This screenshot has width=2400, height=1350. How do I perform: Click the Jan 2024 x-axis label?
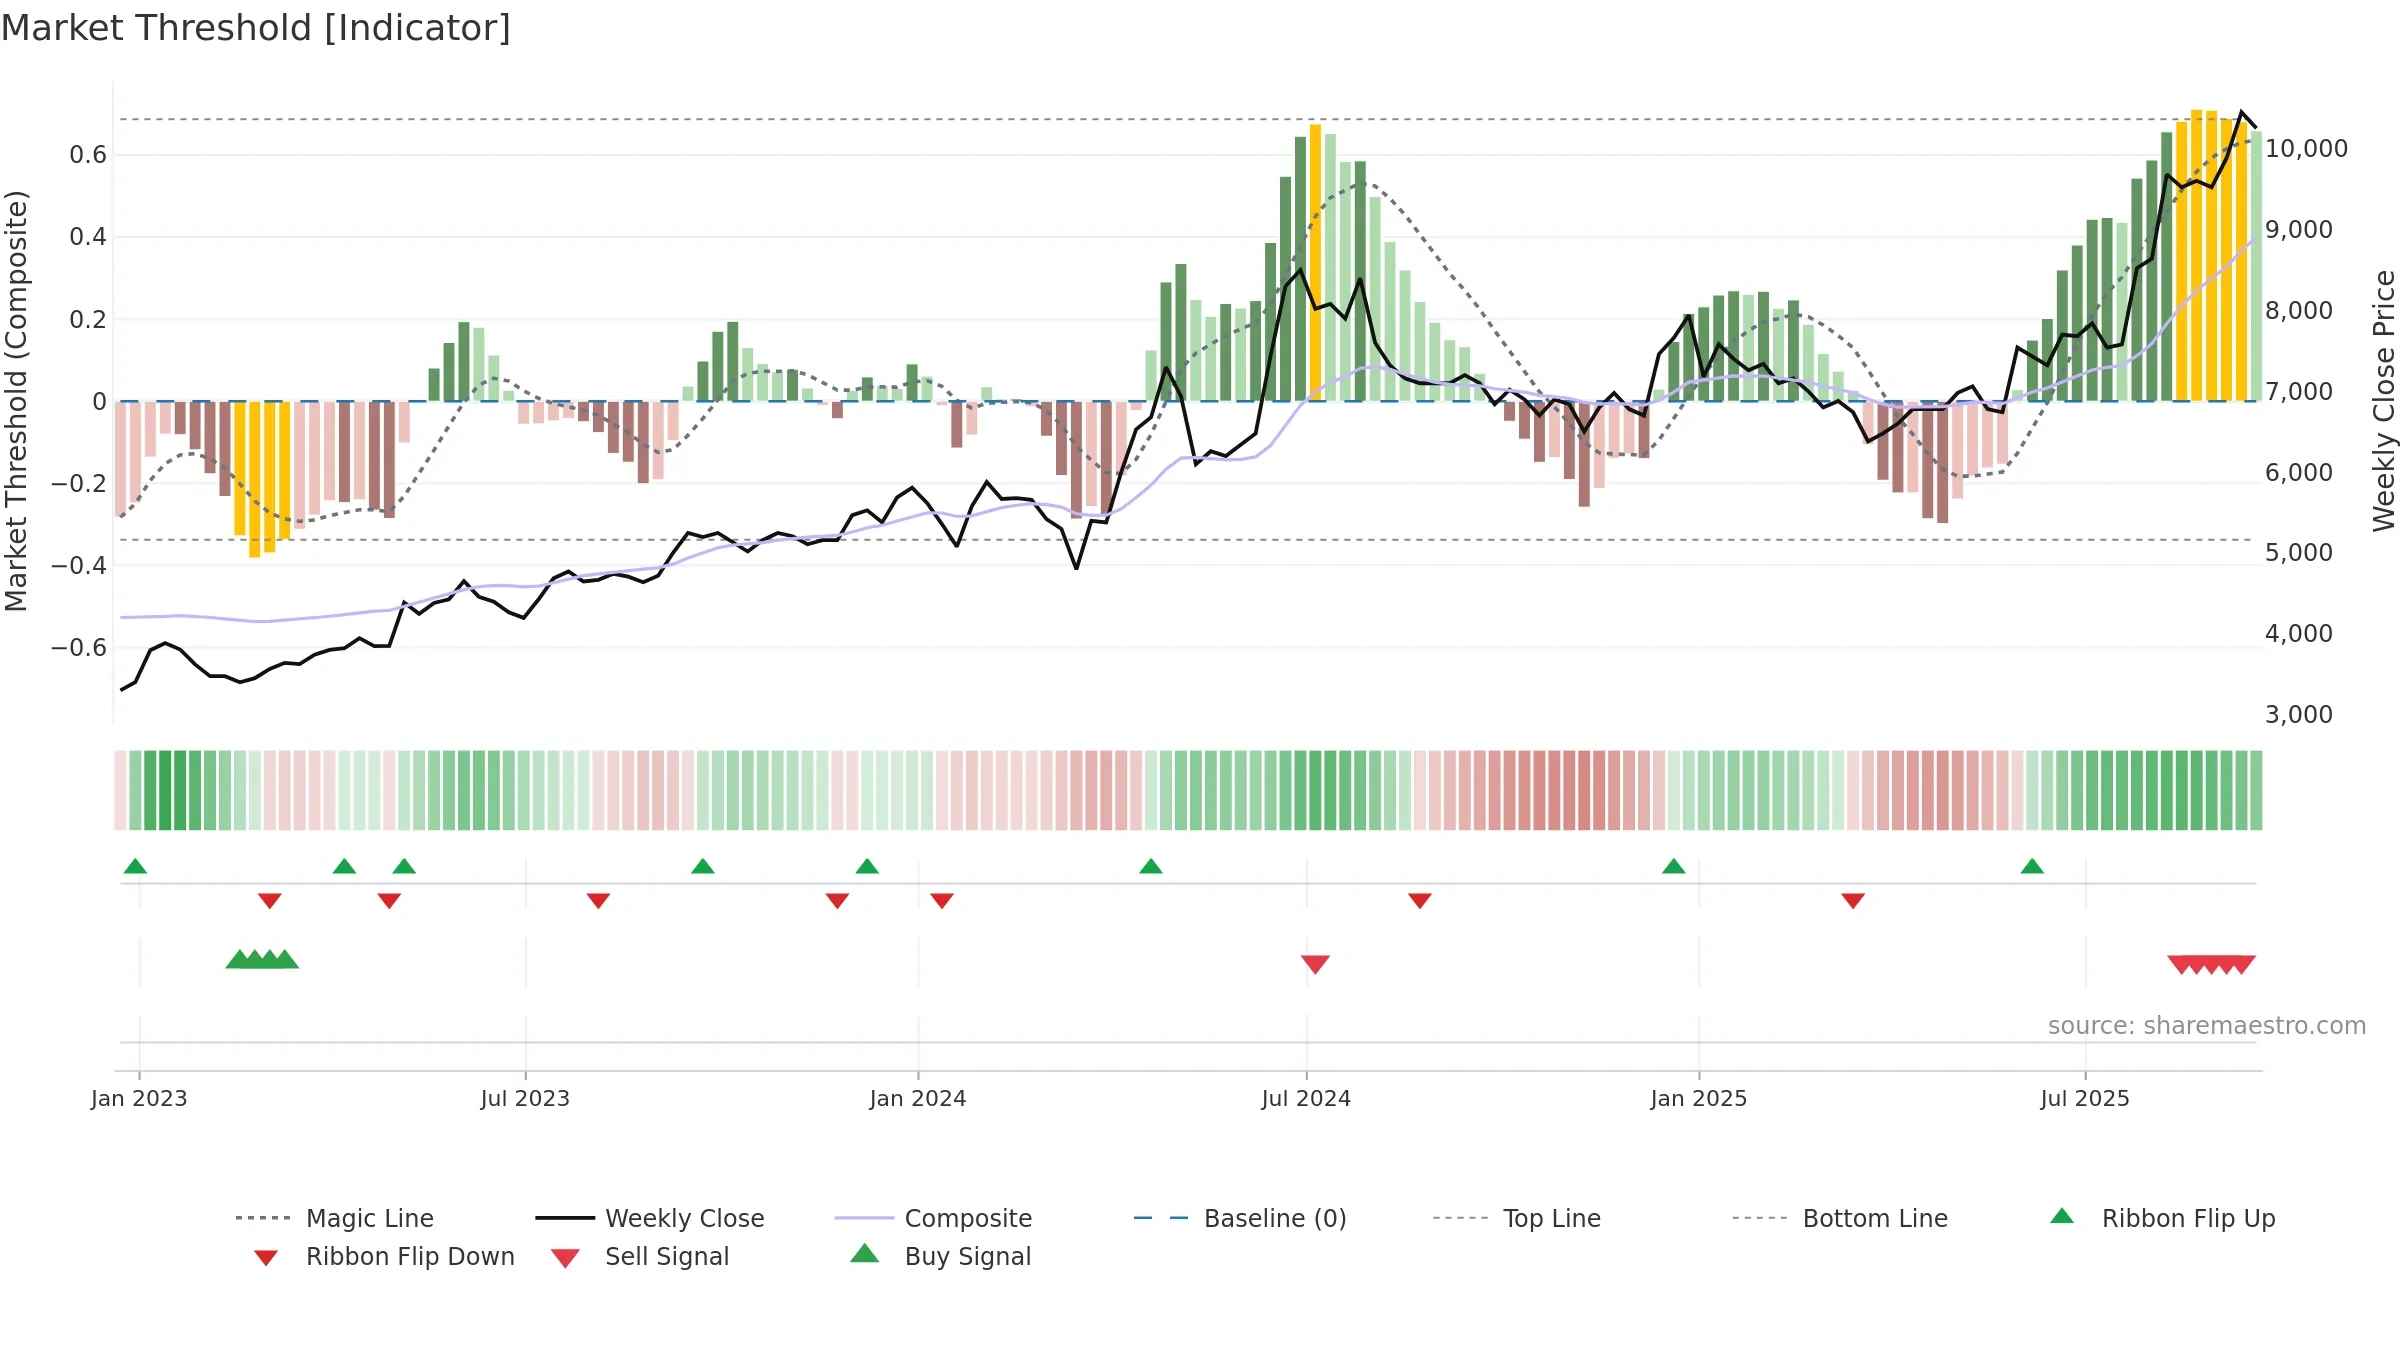click(x=918, y=1098)
